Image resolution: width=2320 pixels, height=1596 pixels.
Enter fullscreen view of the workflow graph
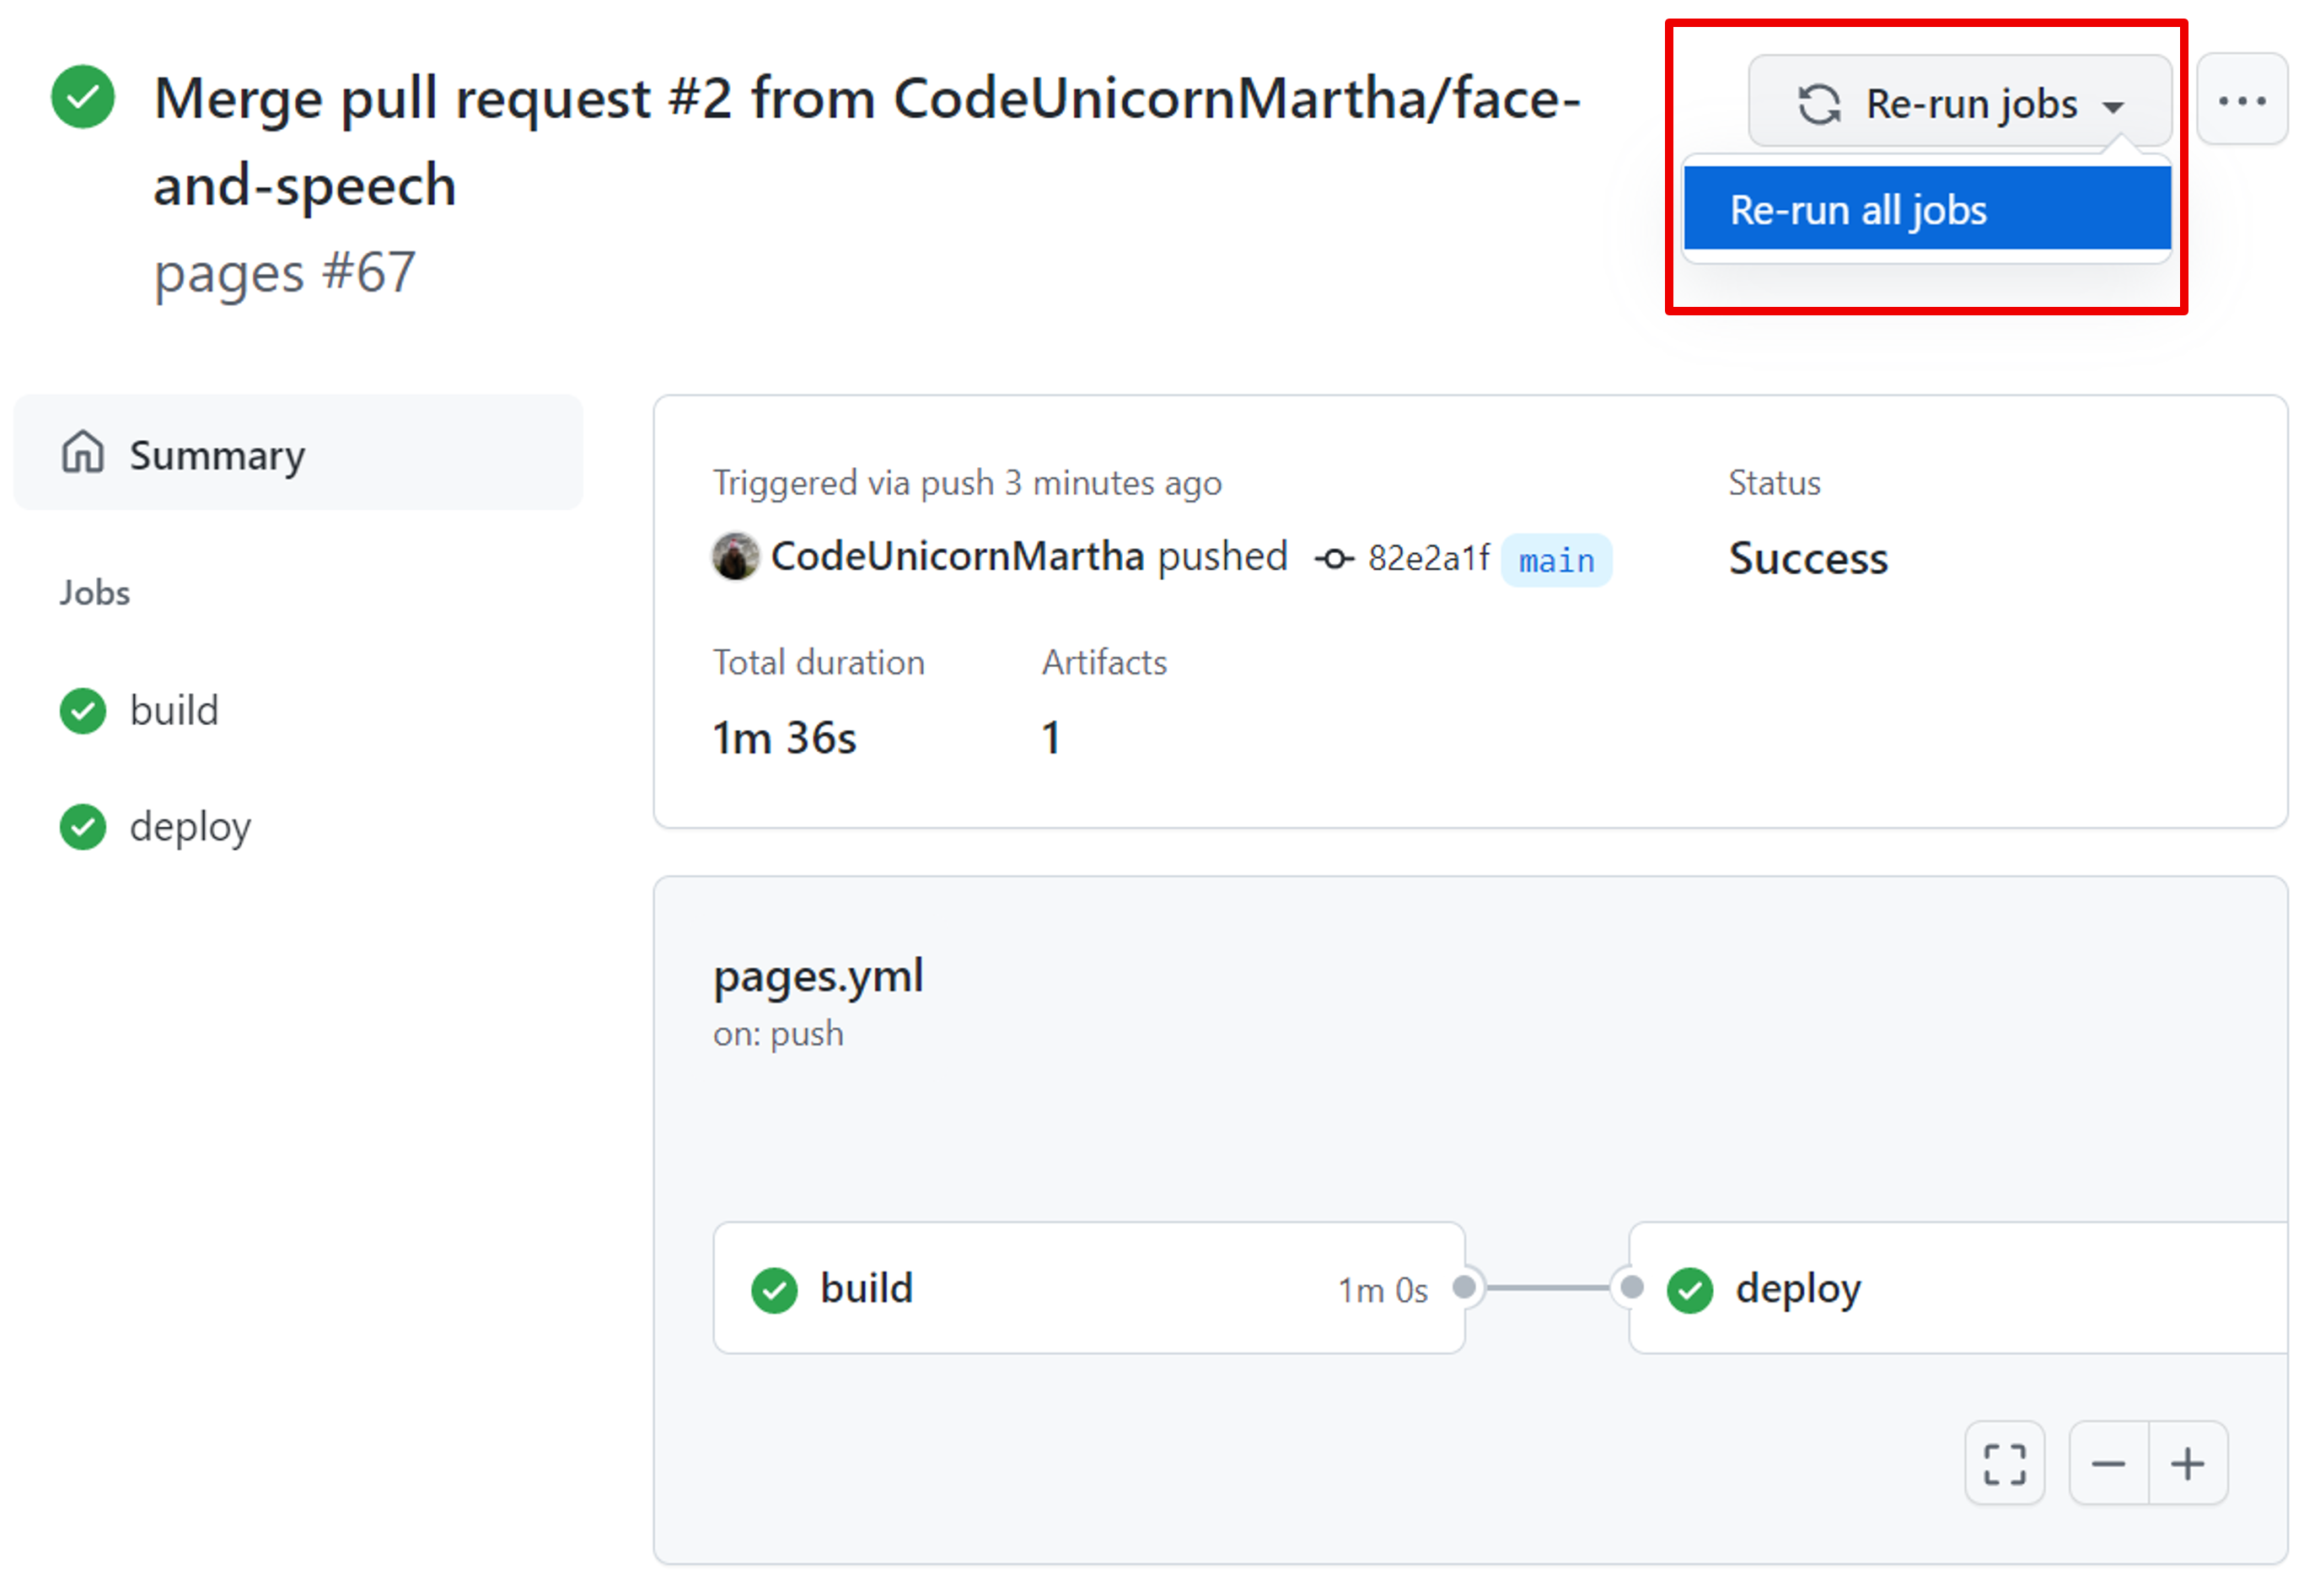2004,1462
